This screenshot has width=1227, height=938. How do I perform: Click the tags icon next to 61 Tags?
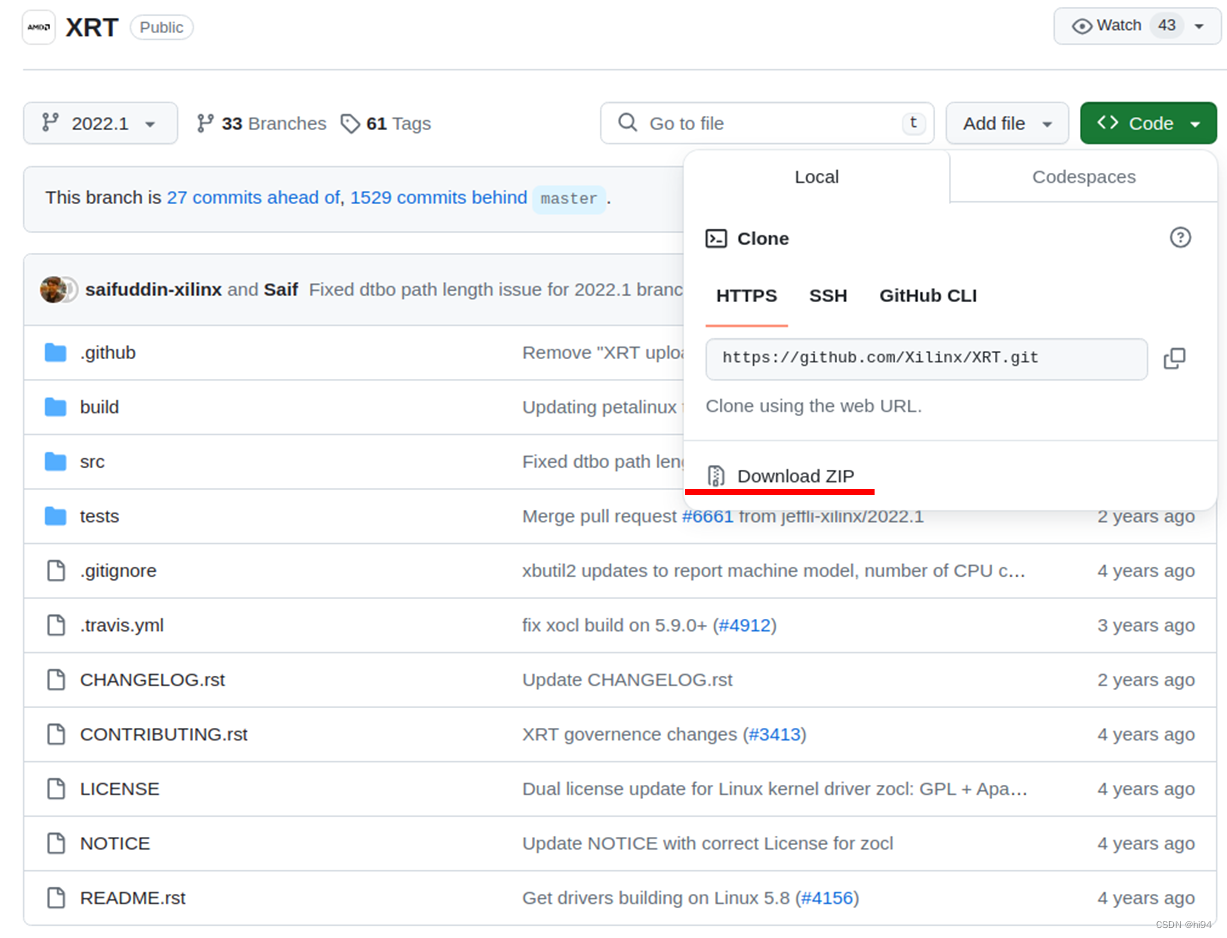click(350, 123)
